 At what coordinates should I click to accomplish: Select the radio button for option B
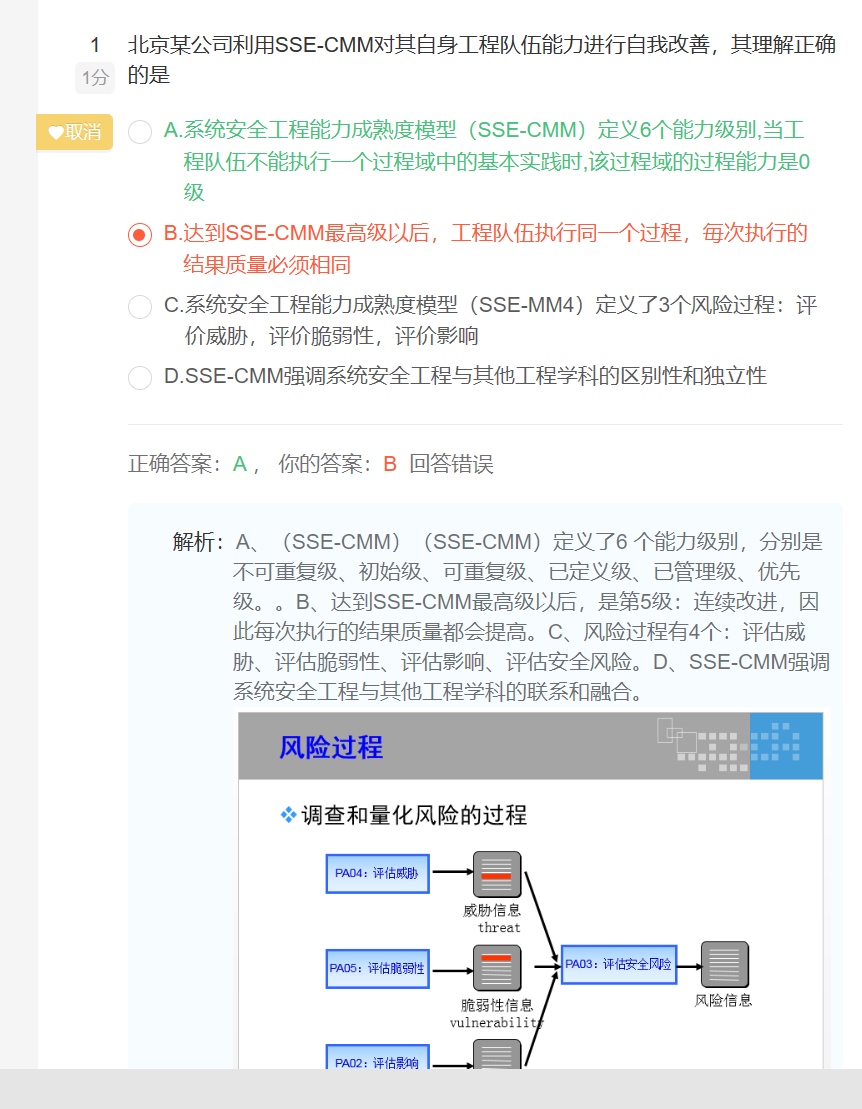pyautogui.click(x=140, y=235)
